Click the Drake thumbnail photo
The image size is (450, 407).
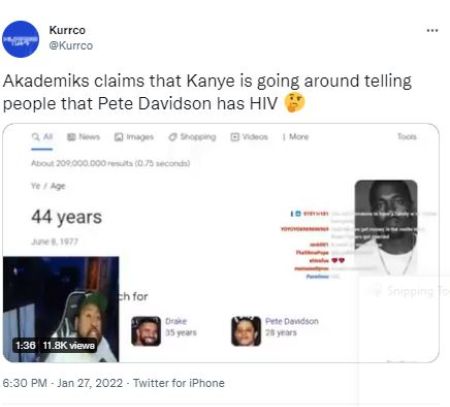[x=146, y=331]
